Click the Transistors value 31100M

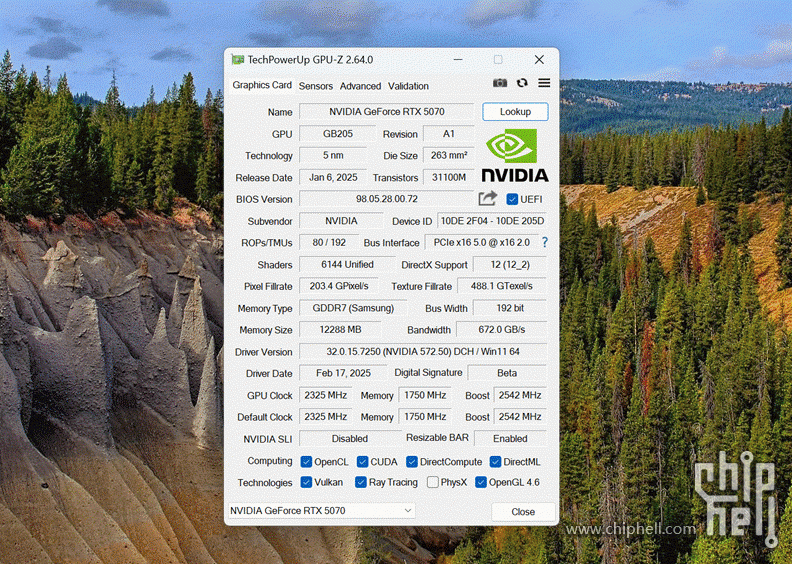(449, 177)
